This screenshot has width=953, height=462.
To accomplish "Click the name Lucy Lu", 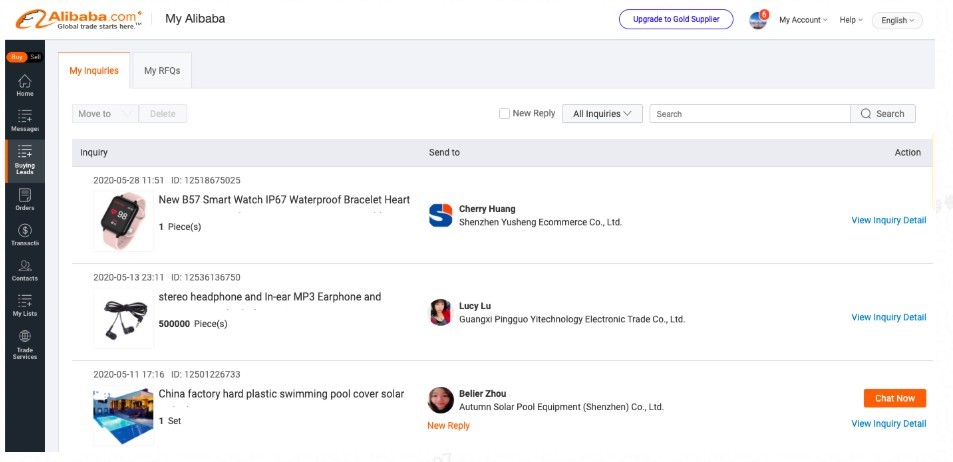I will point(475,306).
